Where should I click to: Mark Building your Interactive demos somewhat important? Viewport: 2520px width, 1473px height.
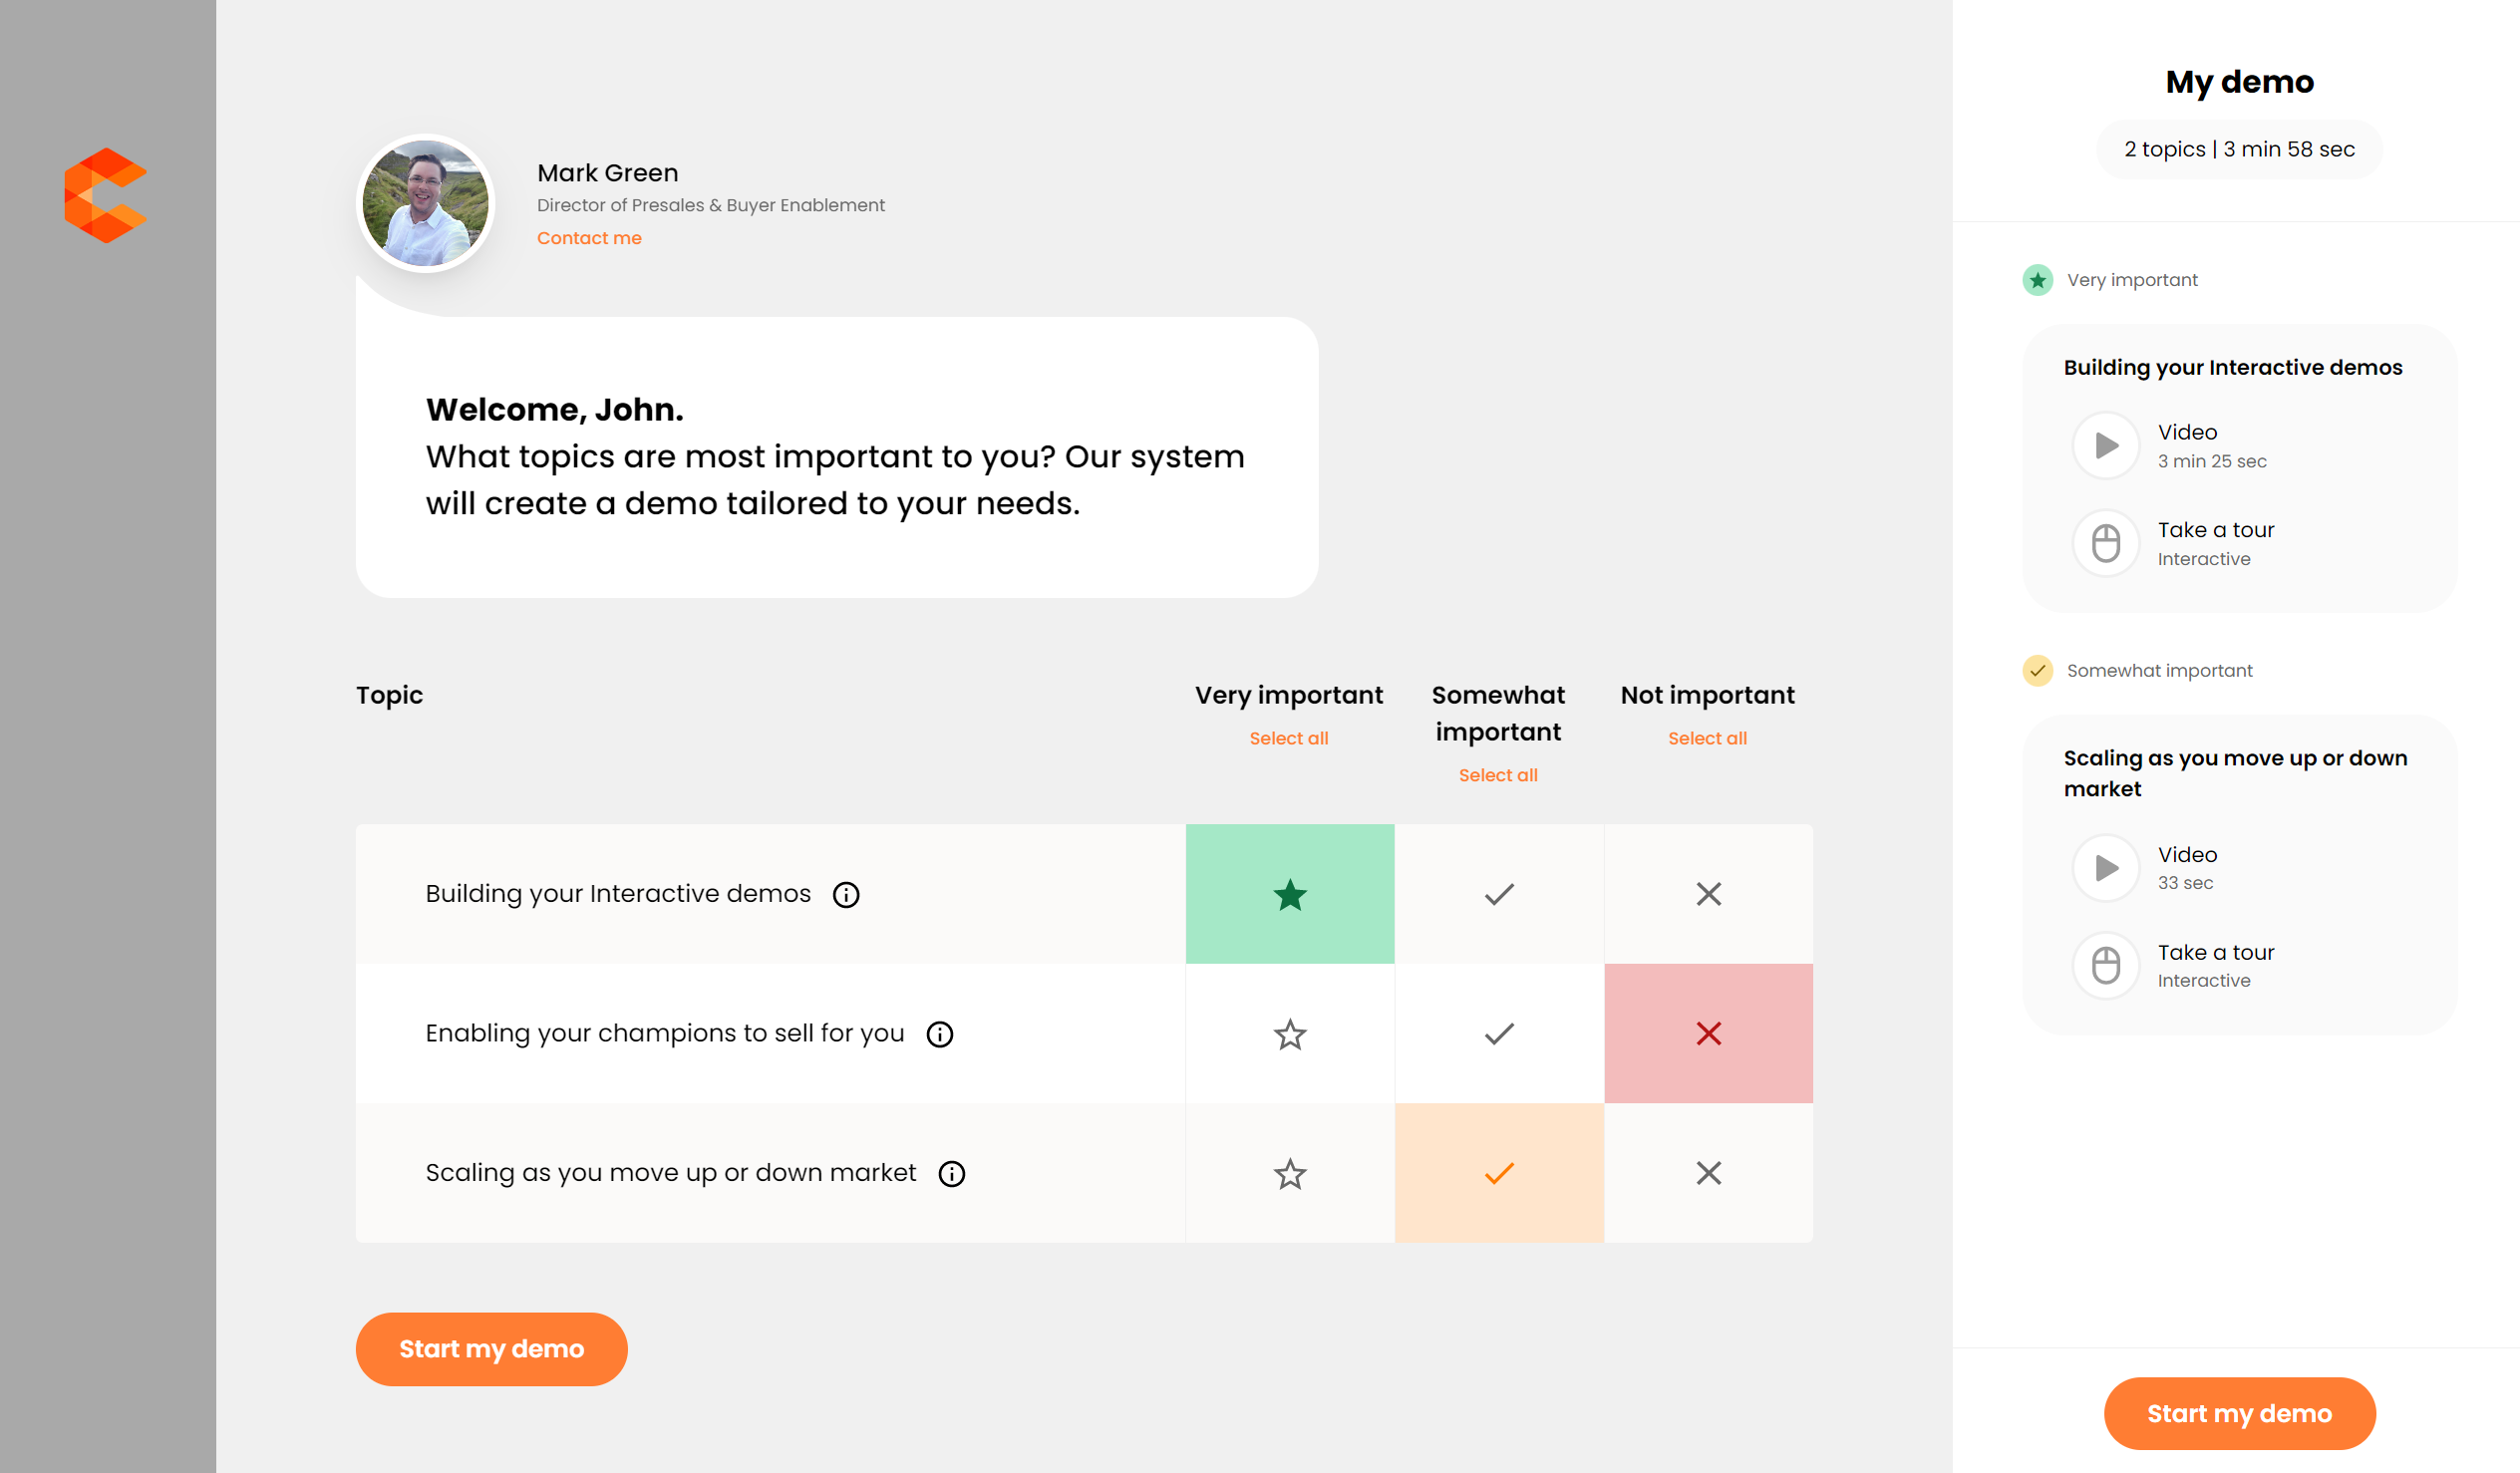pyautogui.click(x=1498, y=894)
